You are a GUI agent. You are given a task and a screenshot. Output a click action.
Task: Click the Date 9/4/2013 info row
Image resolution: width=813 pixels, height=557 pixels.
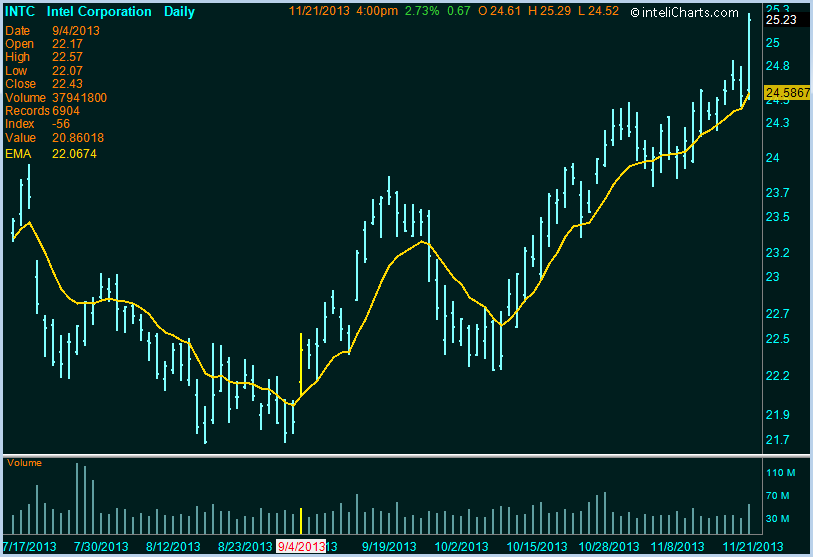click(x=52, y=31)
